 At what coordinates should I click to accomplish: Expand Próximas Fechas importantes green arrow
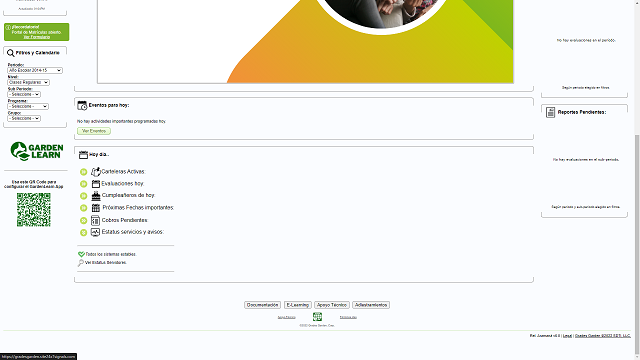[x=84, y=208]
